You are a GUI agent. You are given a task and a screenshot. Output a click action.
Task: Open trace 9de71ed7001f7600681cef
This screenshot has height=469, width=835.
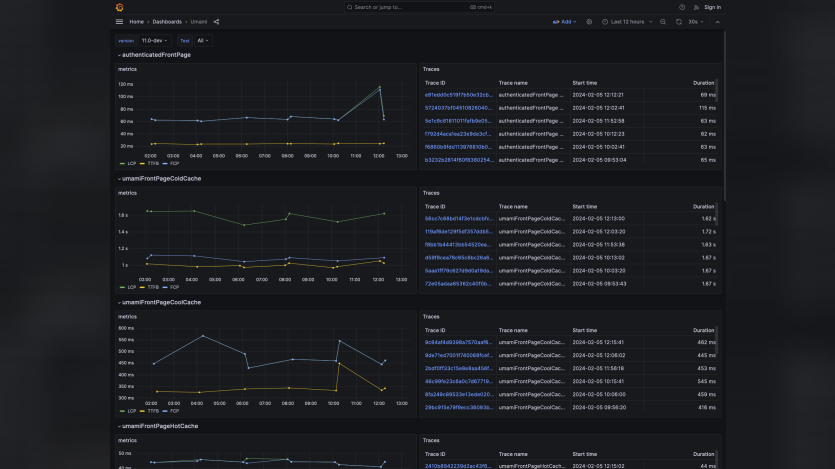(x=459, y=355)
